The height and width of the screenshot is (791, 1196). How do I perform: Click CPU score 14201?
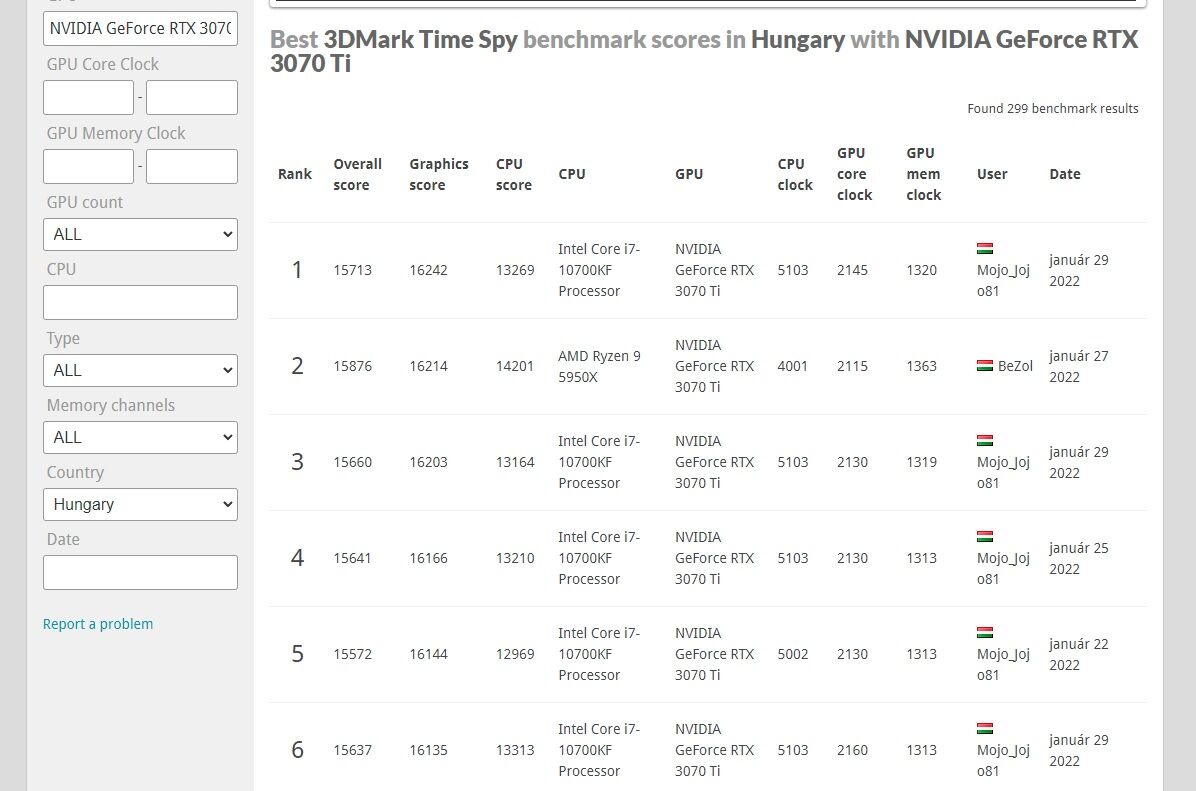[515, 366]
